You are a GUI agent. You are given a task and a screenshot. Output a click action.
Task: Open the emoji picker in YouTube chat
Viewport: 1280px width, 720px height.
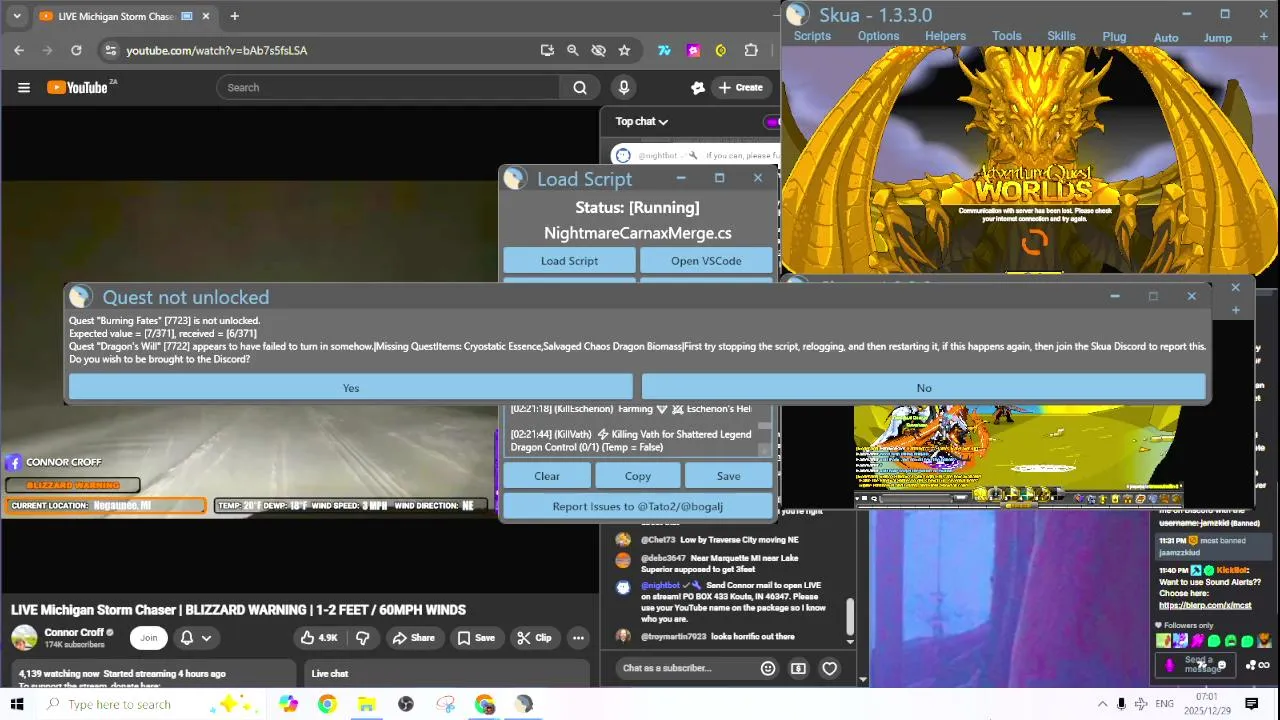768,668
